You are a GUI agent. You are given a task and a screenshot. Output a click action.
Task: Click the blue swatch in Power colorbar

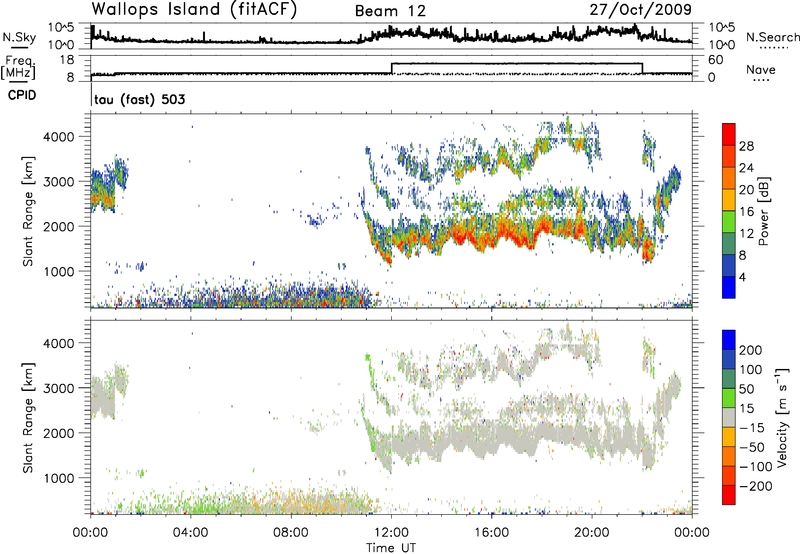729,287
